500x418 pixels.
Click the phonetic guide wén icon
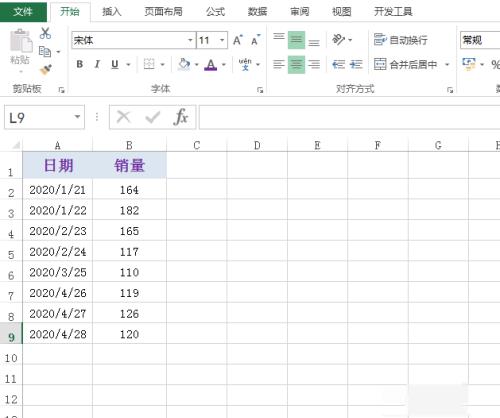click(245, 64)
